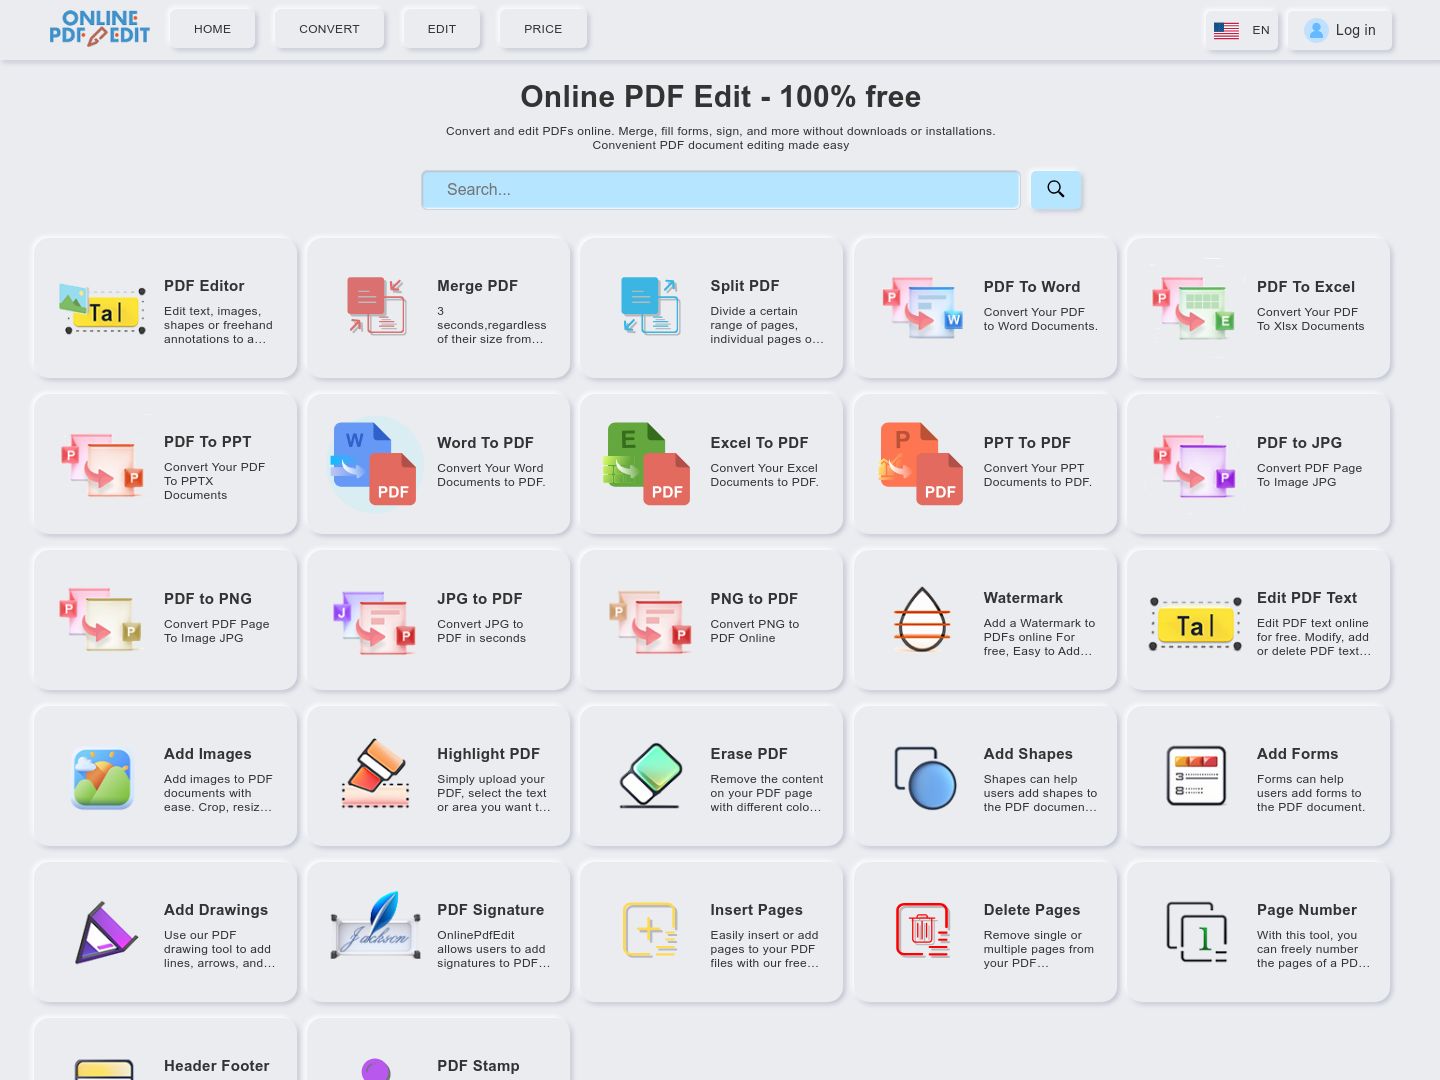Screen dimensions: 1440x1080
Task: Click the Word To PDF icon
Action: tap(375, 464)
